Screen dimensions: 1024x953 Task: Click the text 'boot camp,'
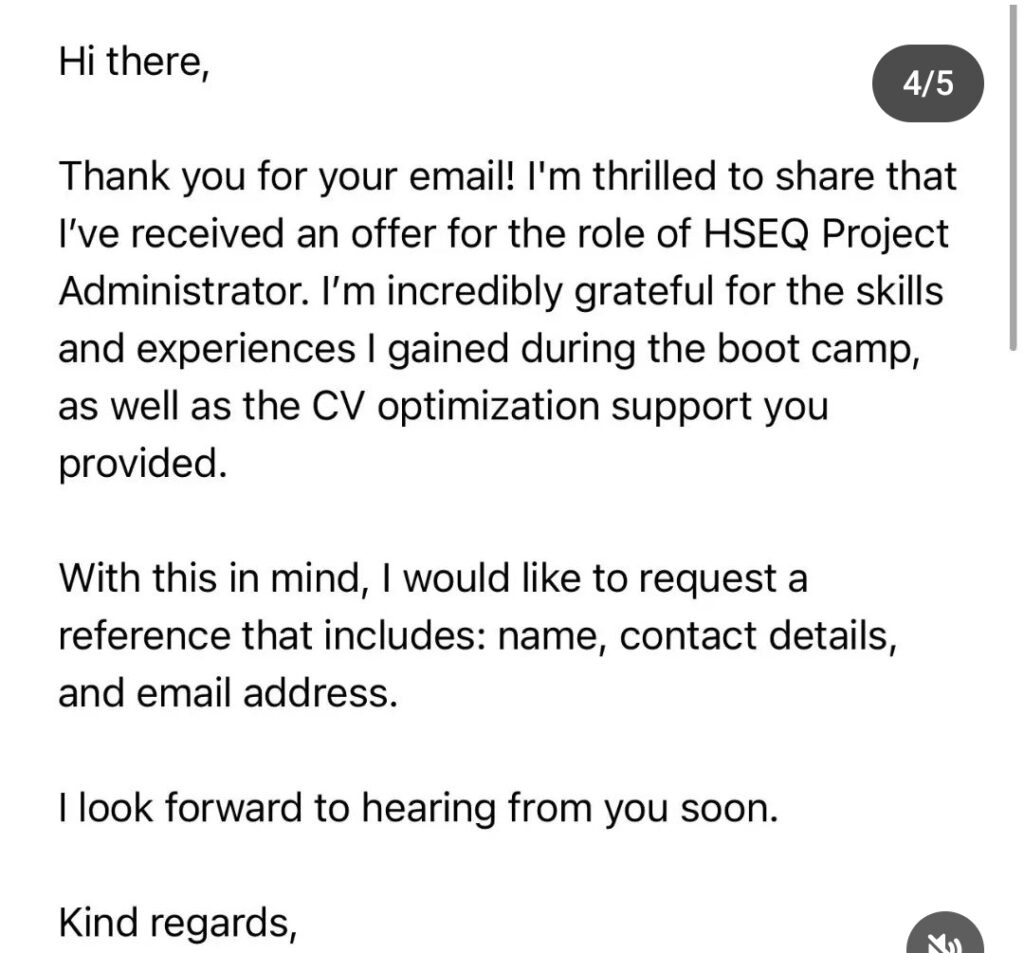pyautogui.click(x=819, y=349)
